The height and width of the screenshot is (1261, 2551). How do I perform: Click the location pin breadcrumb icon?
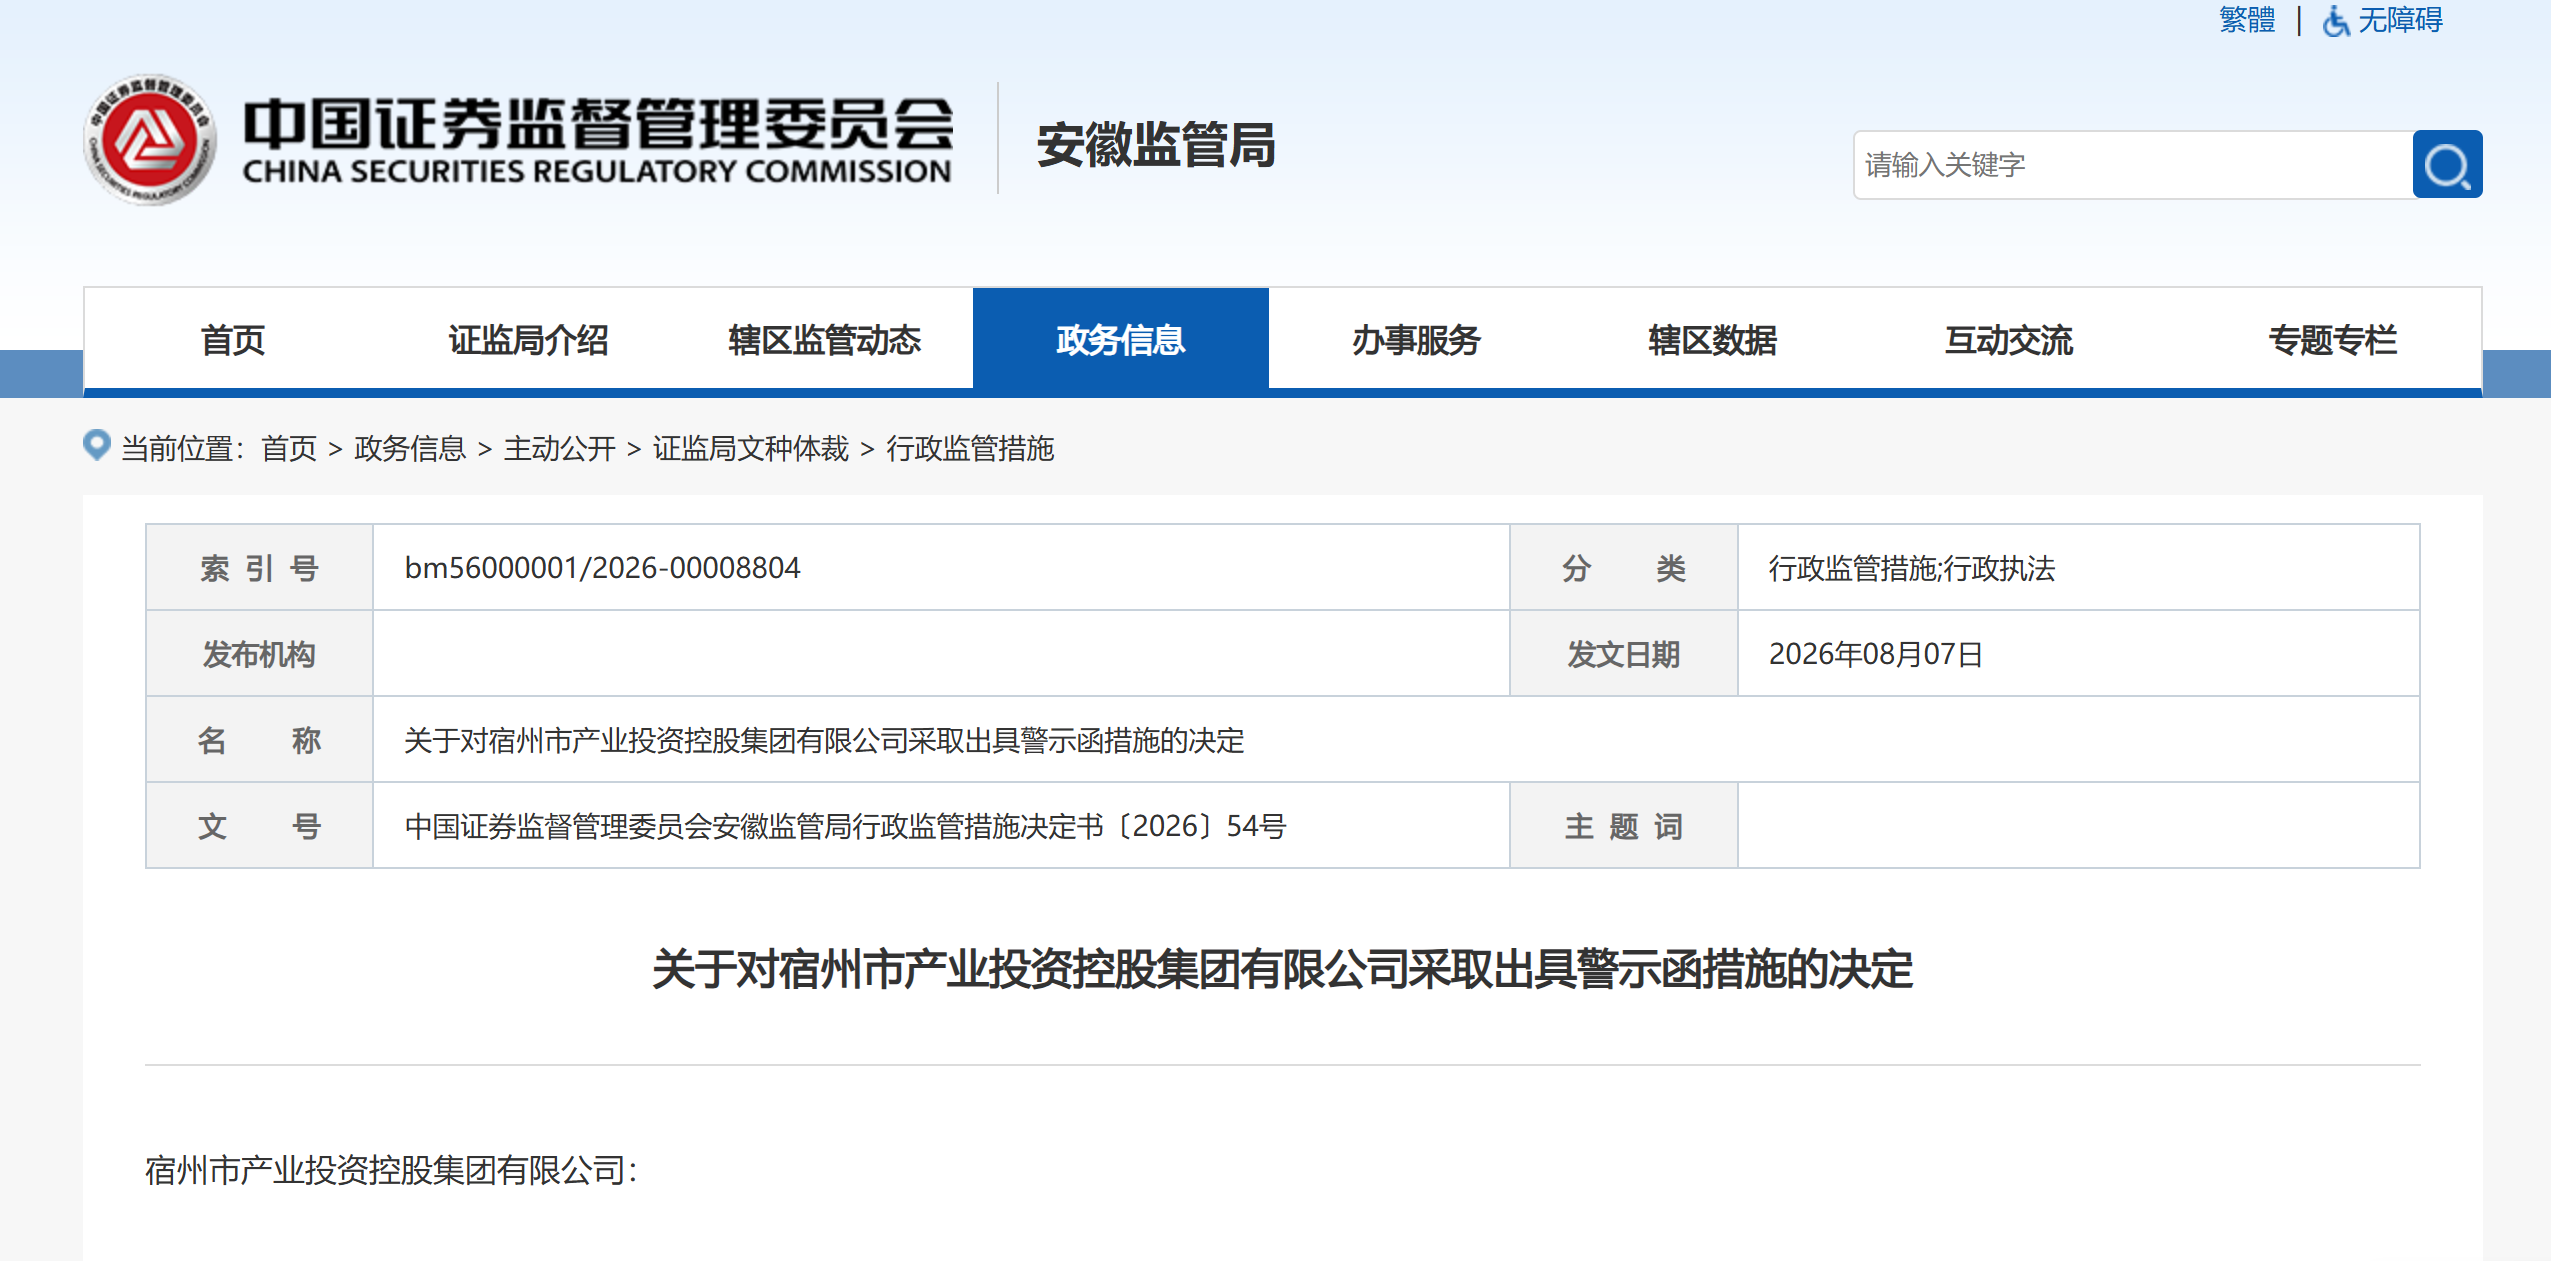[x=97, y=445]
